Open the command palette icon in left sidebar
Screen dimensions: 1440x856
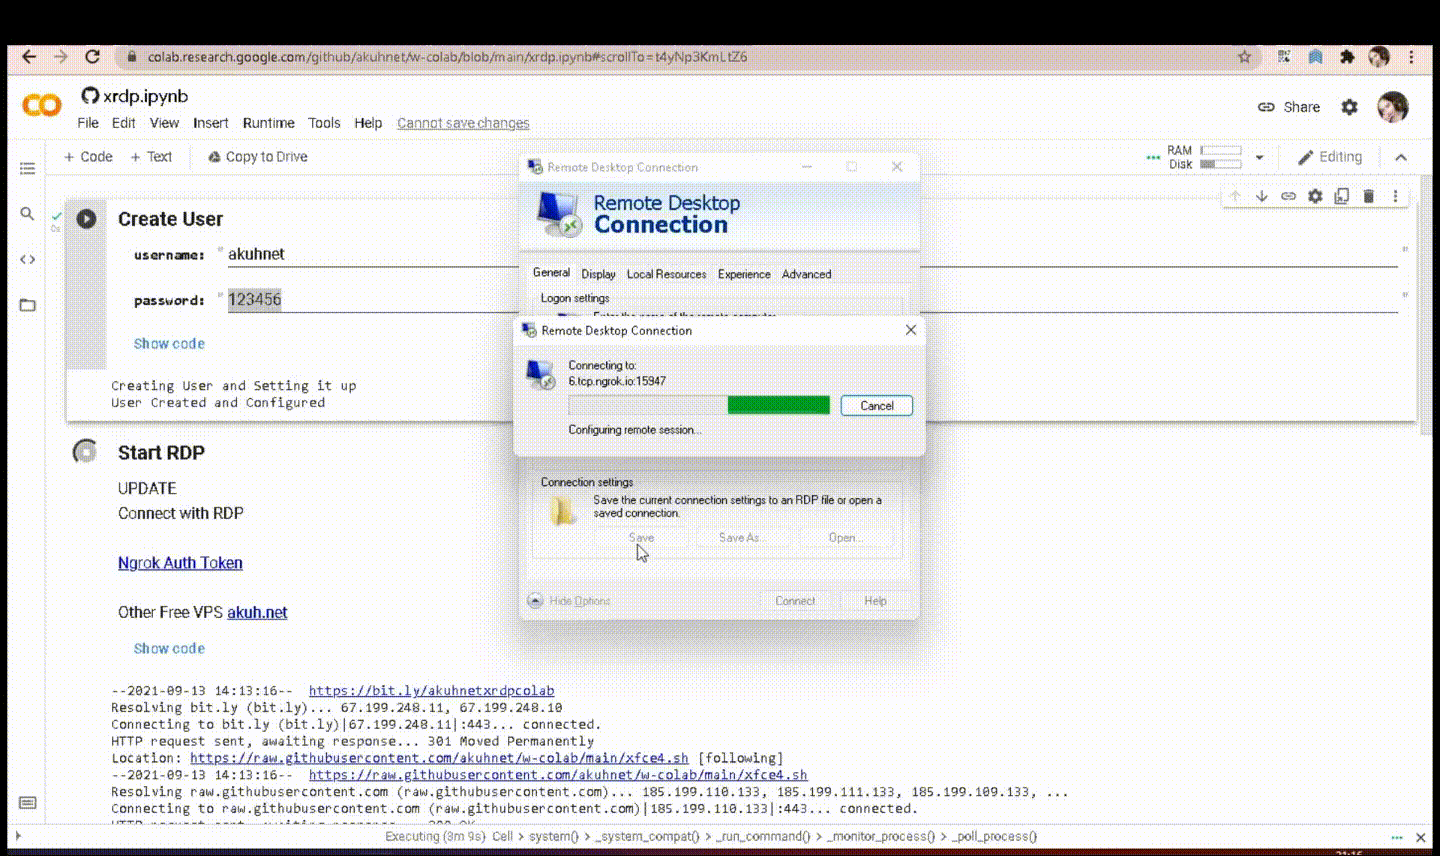[27, 803]
